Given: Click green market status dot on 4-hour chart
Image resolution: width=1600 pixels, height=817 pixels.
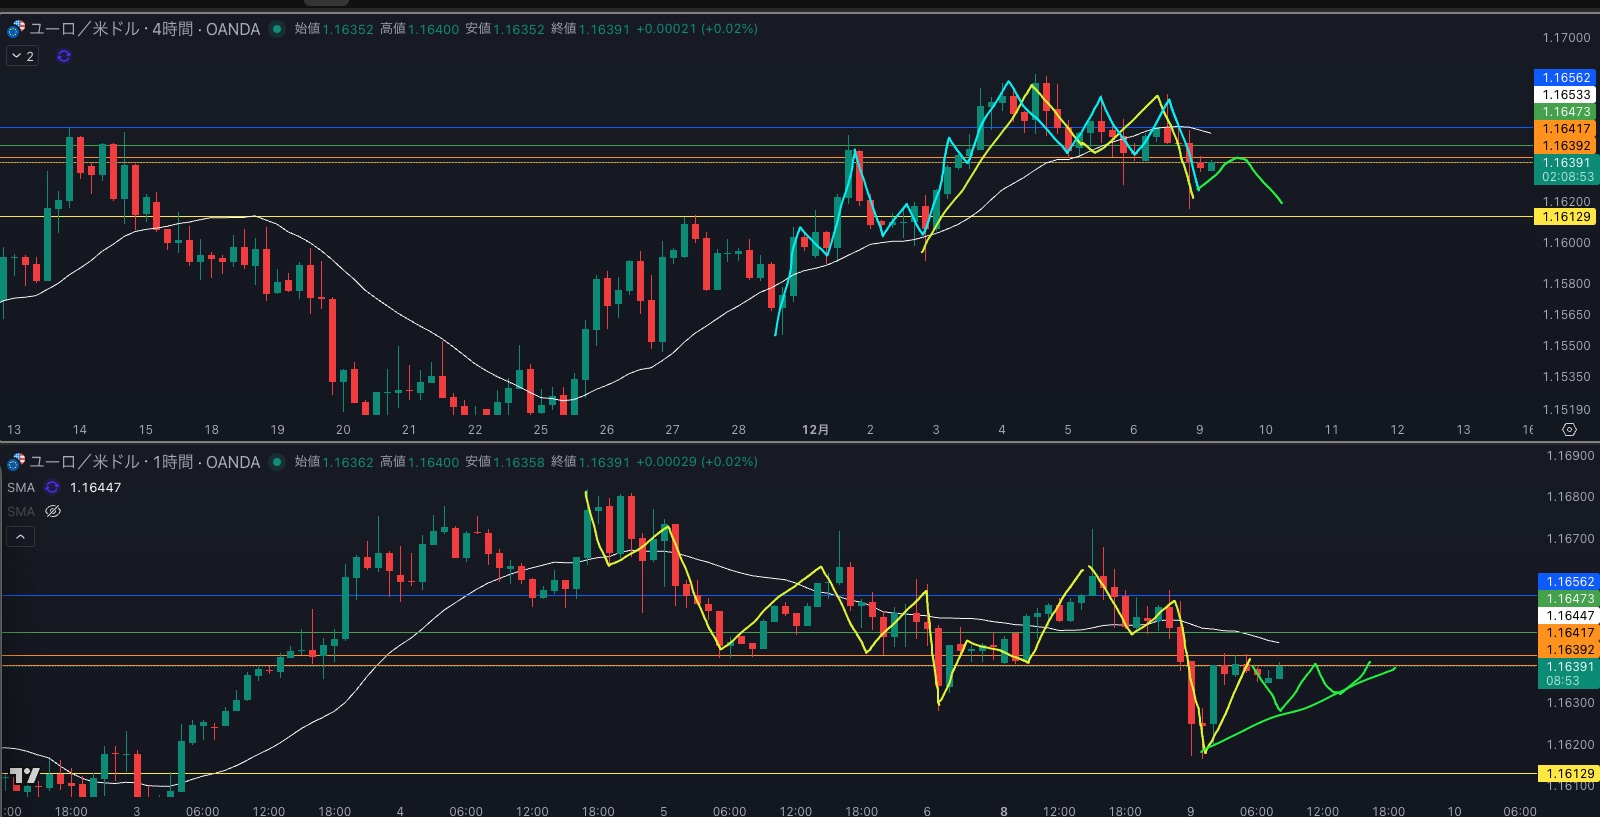Looking at the screenshot, I should pyautogui.click(x=277, y=29).
